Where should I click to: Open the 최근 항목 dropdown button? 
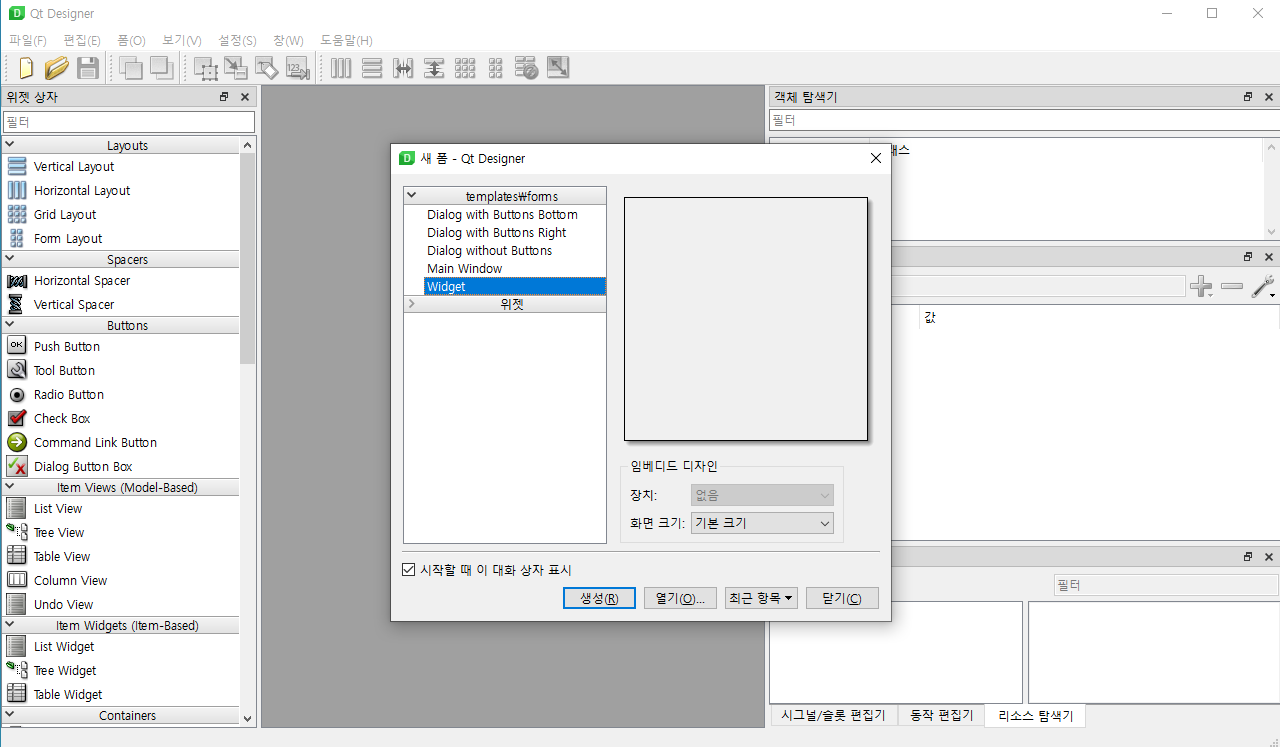(761, 598)
